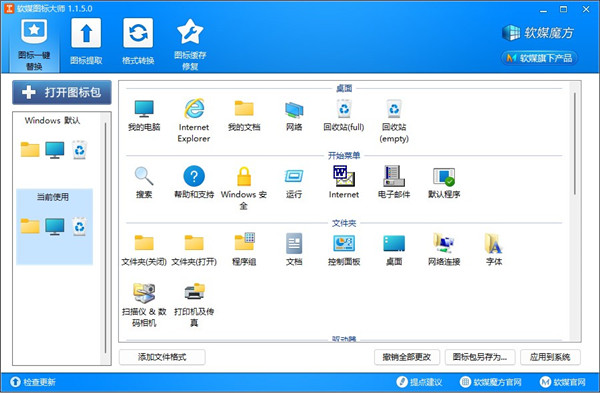Pick the Windows 安全 padlock icon
The height and width of the screenshot is (393, 600).
tap(244, 176)
